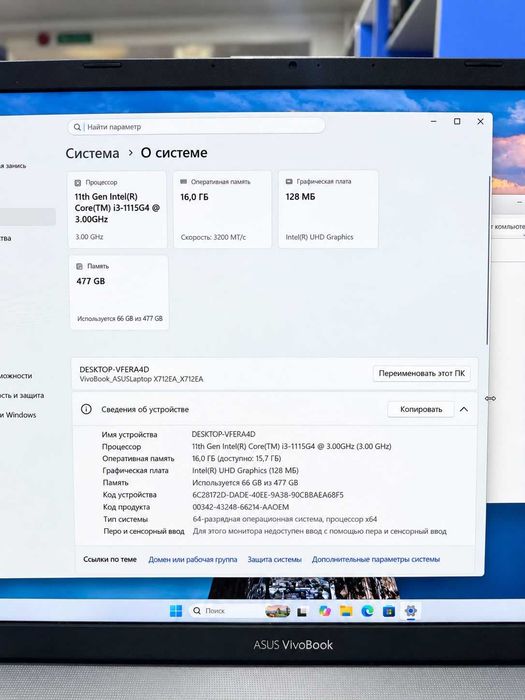Collapse the Сведения об устройстве section chevron

[x=464, y=409]
